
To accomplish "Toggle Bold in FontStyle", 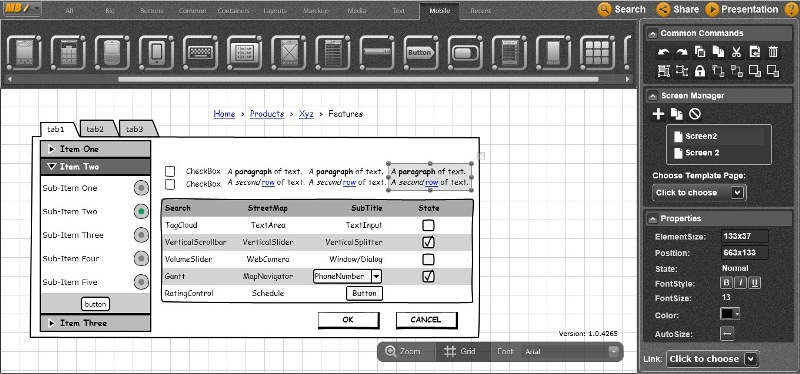I will [x=726, y=283].
